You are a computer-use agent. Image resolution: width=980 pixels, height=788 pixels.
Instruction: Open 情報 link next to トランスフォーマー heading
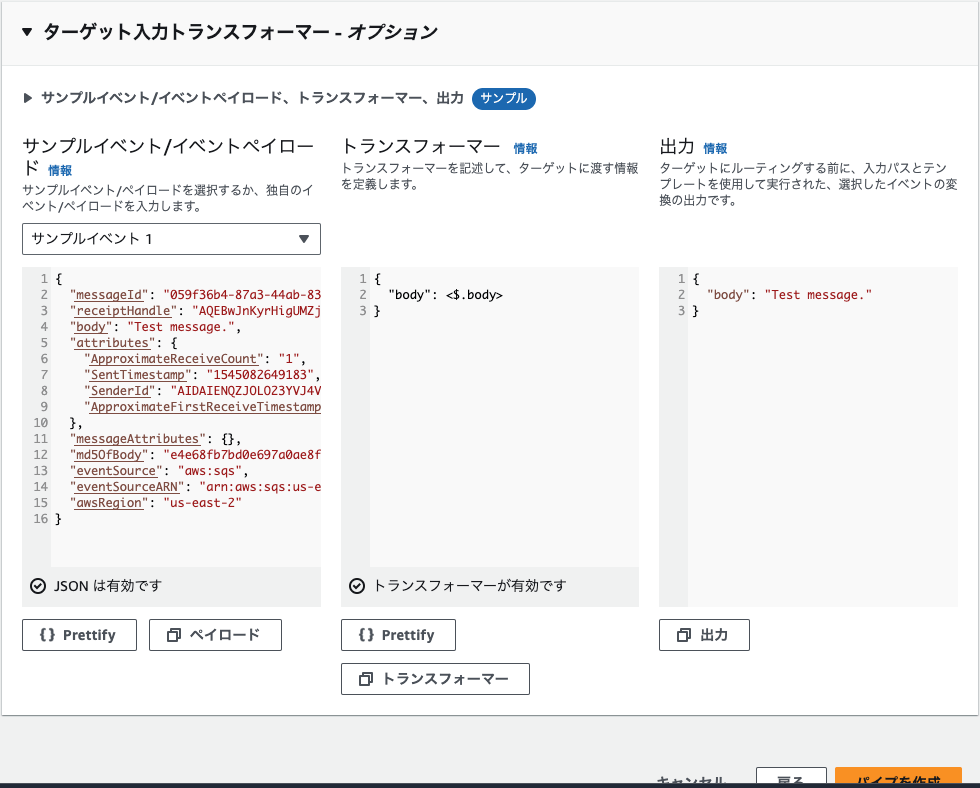[526, 149]
